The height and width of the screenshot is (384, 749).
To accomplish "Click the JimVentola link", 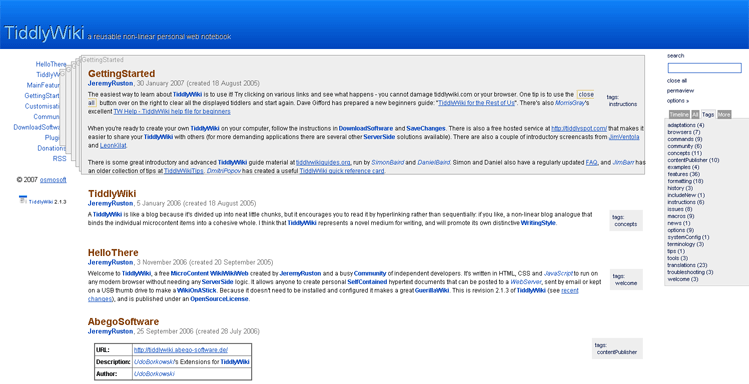I will coord(624,137).
